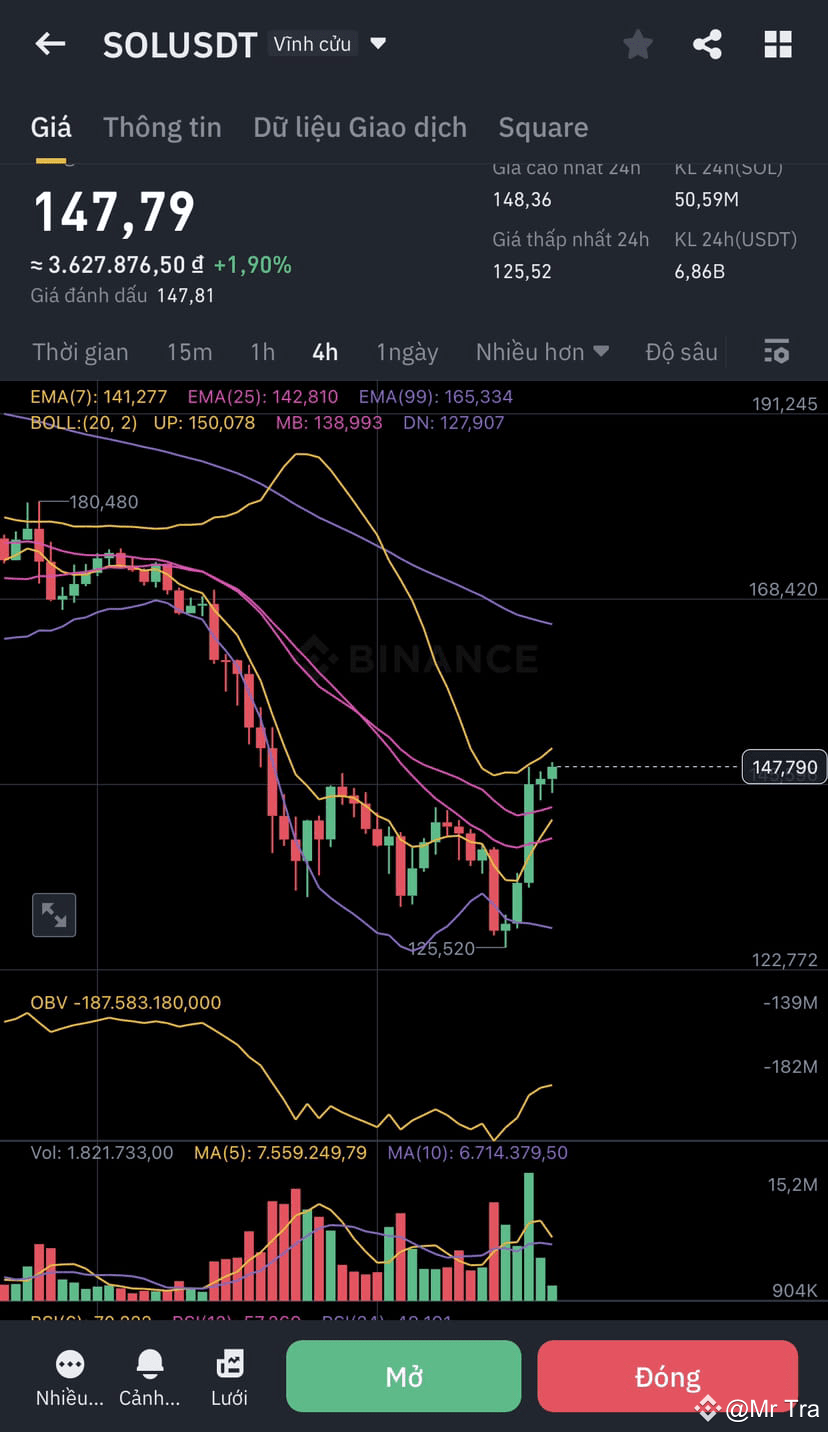Open the Square tab
The height and width of the screenshot is (1432, 828).
pos(543,127)
